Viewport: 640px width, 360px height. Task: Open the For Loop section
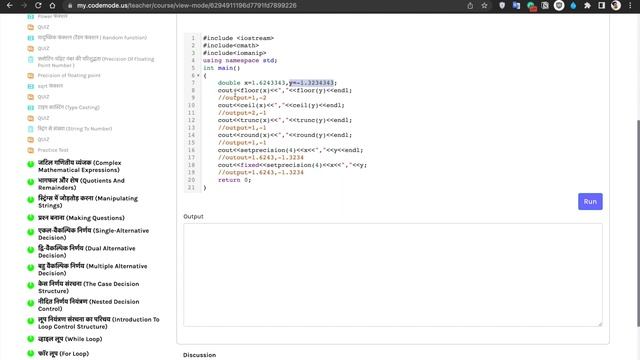63,353
